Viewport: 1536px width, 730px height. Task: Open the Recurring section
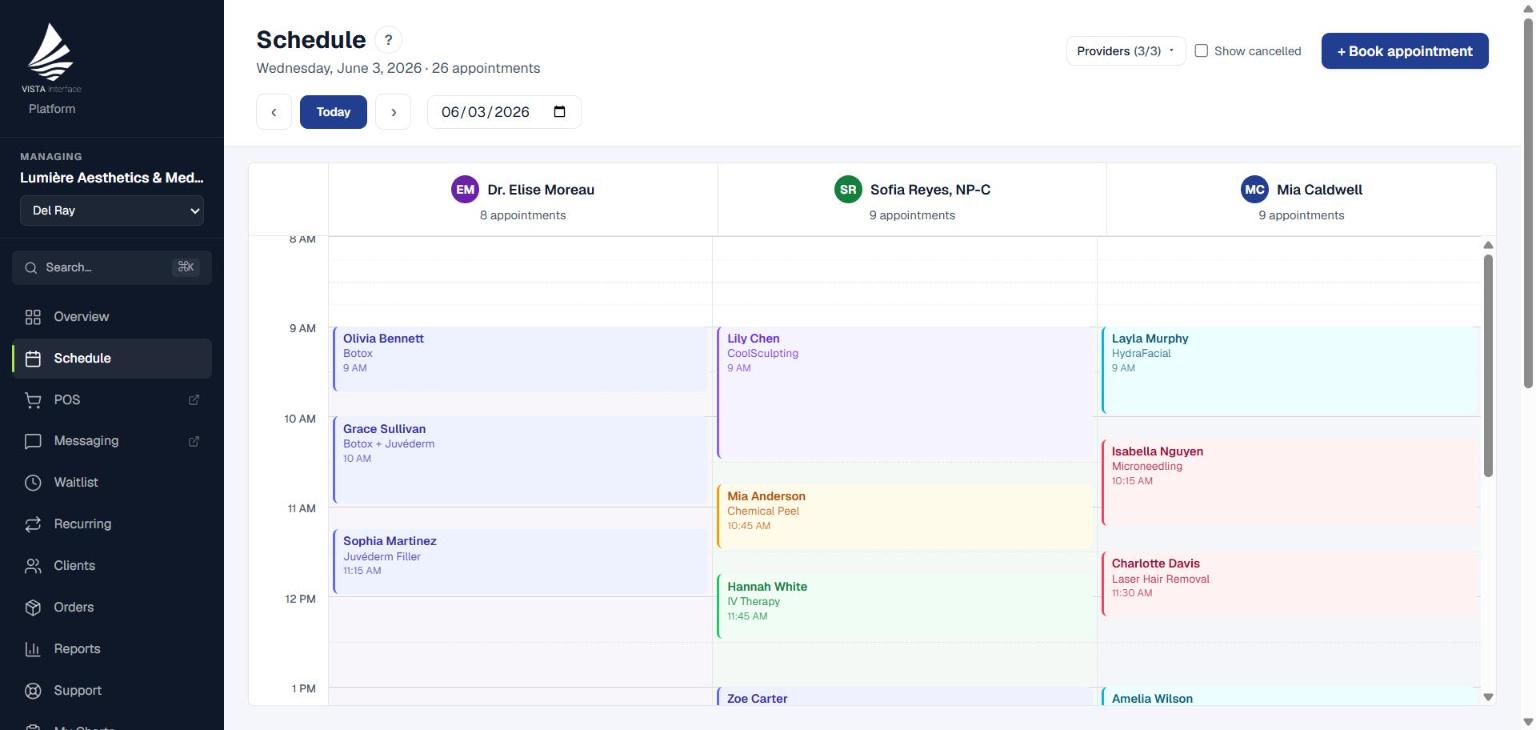click(112, 524)
